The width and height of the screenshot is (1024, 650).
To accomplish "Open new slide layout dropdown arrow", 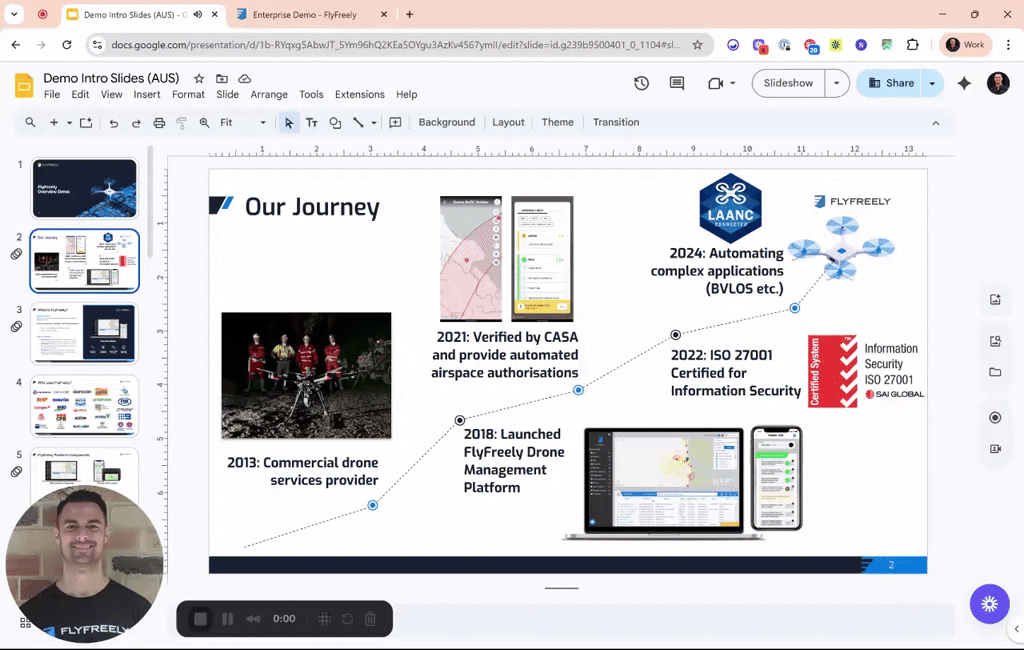I will [x=69, y=122].
